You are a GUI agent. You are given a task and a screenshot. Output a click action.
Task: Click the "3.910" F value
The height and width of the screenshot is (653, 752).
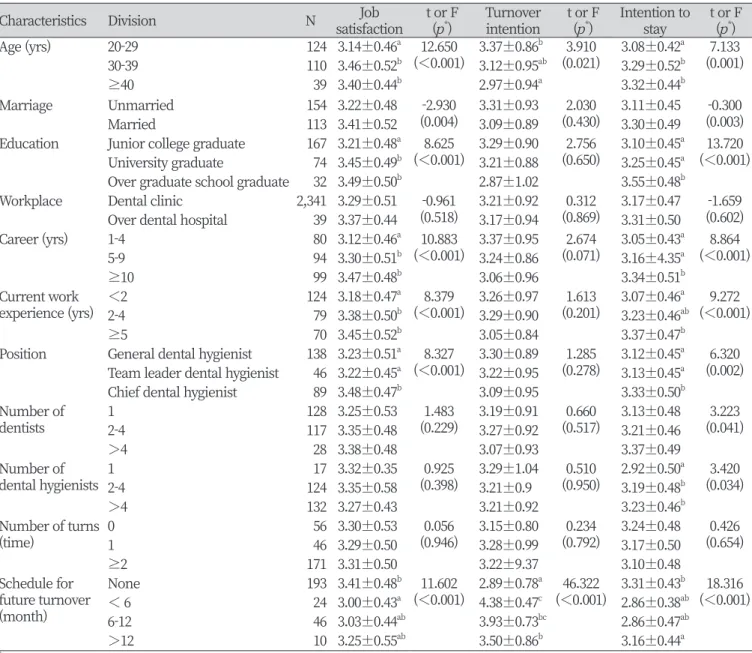click(x=581, y=47)
